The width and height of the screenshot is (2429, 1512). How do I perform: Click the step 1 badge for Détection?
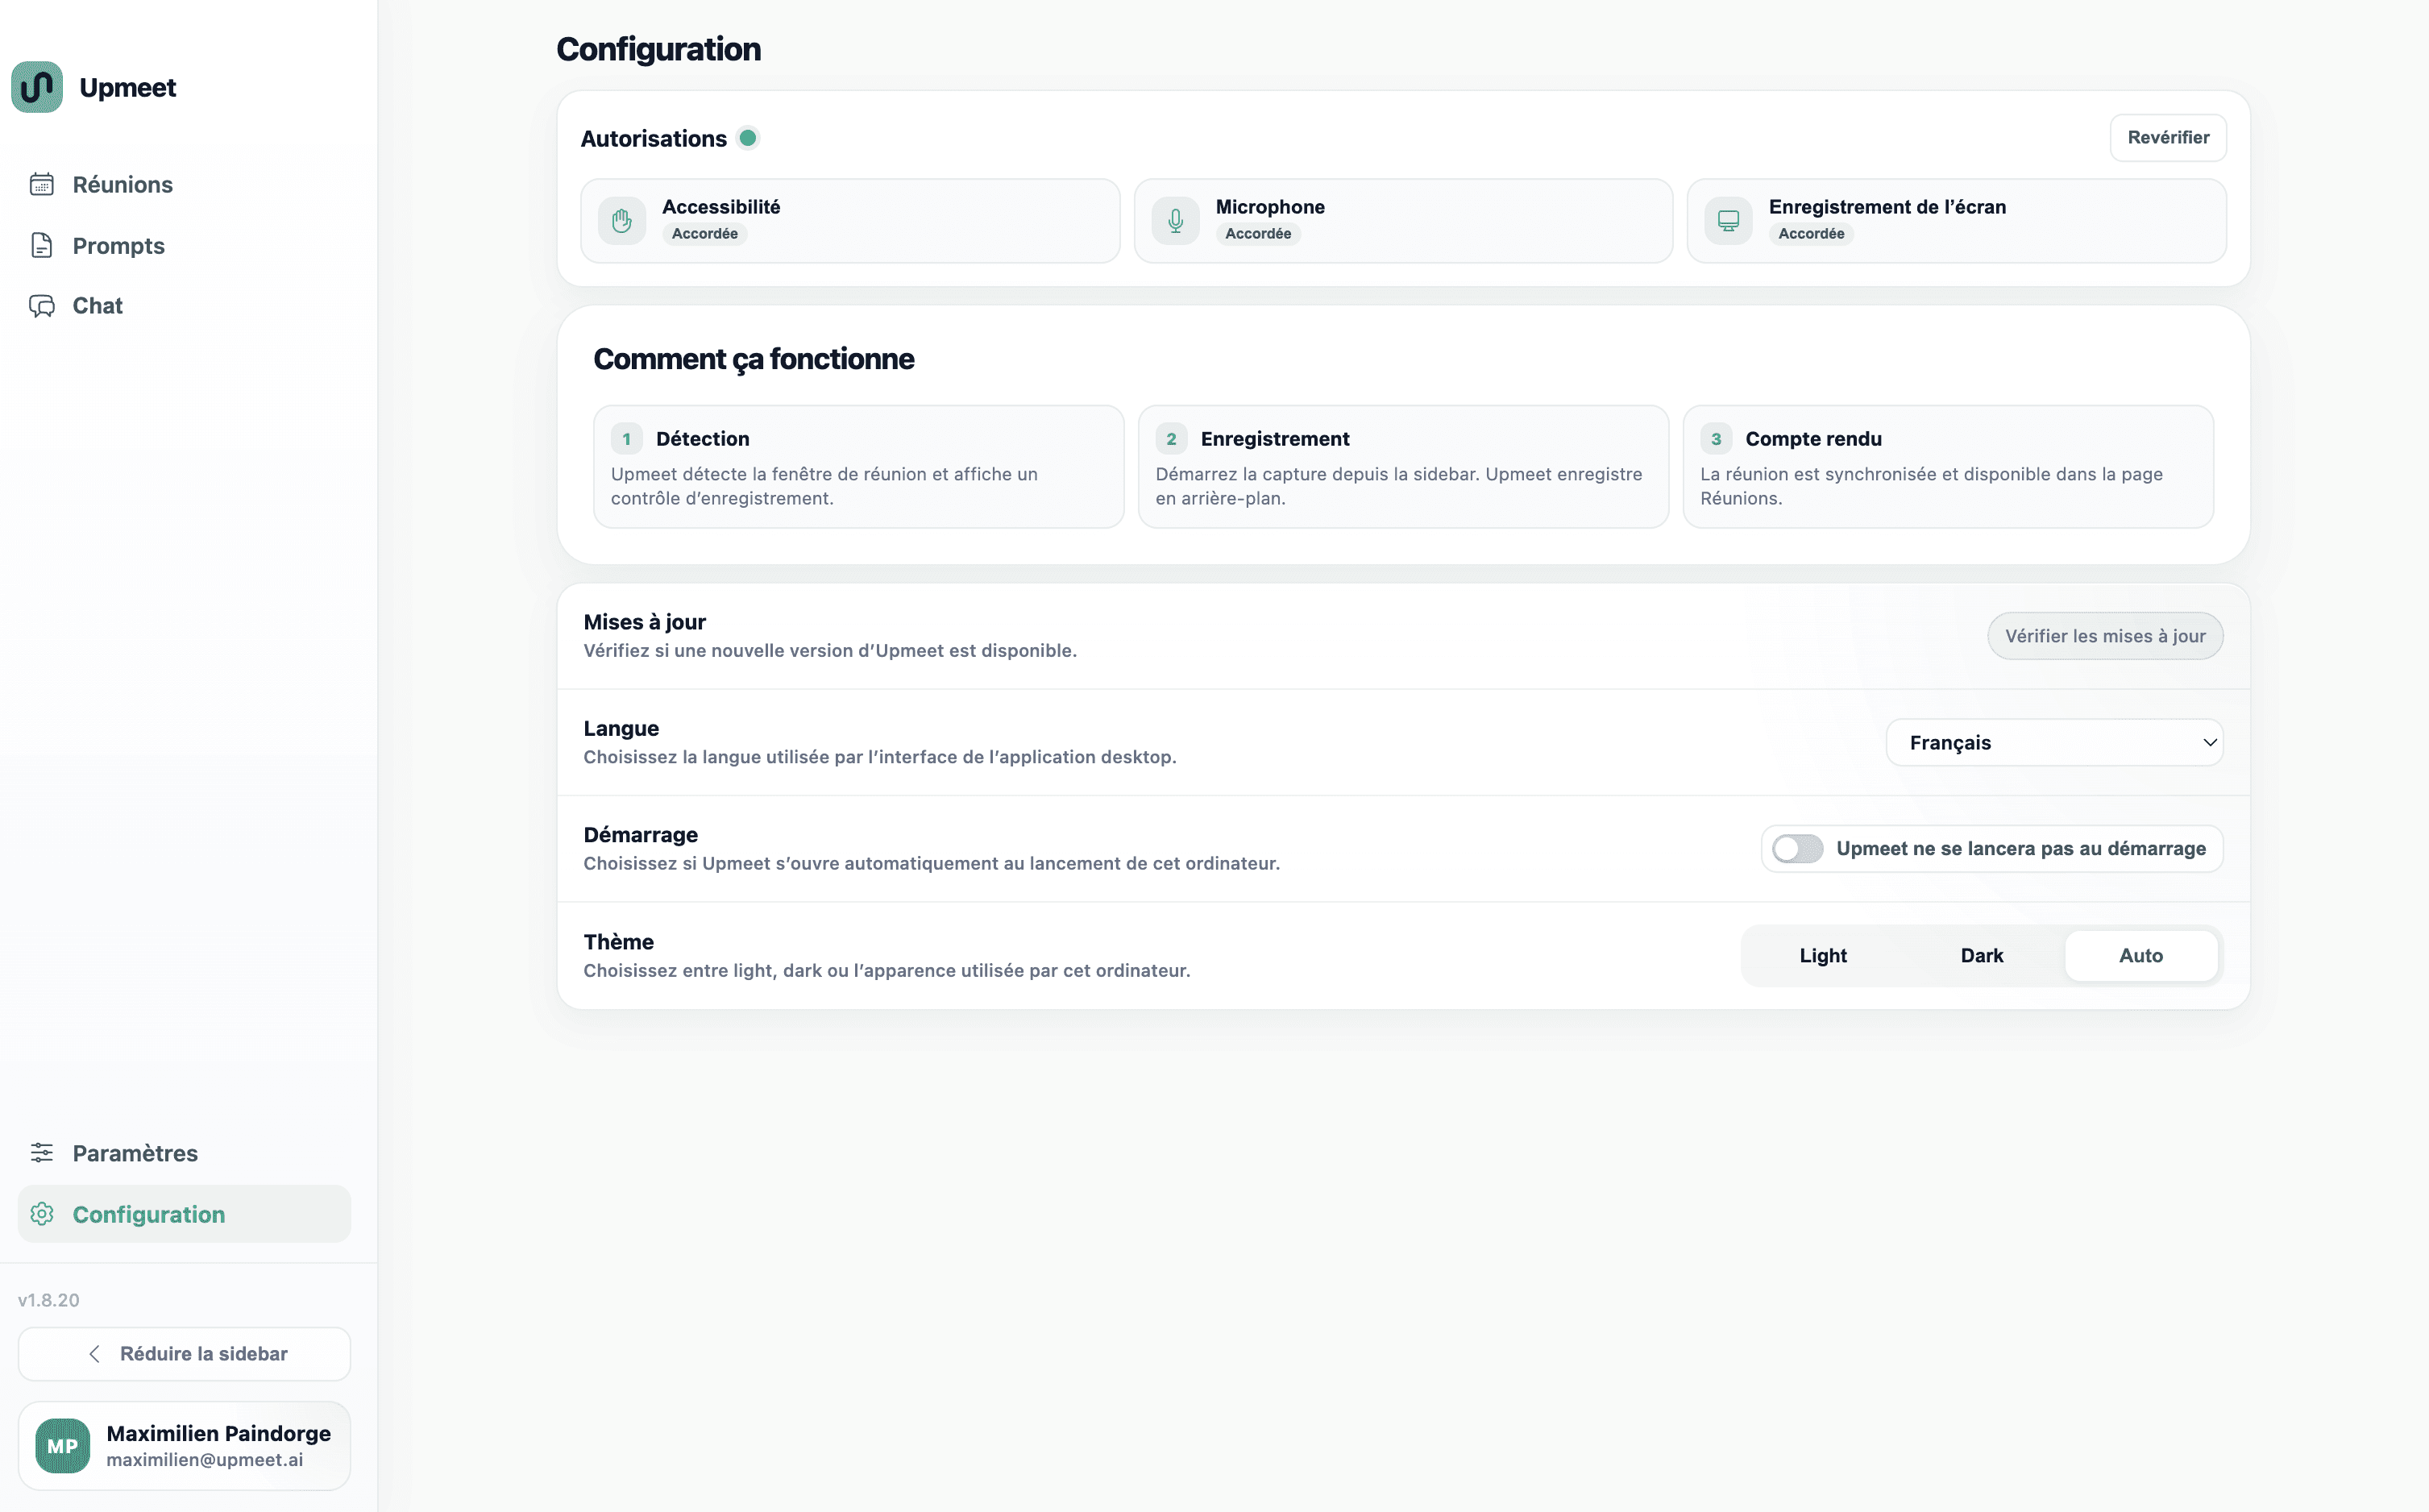click(627, 439)
